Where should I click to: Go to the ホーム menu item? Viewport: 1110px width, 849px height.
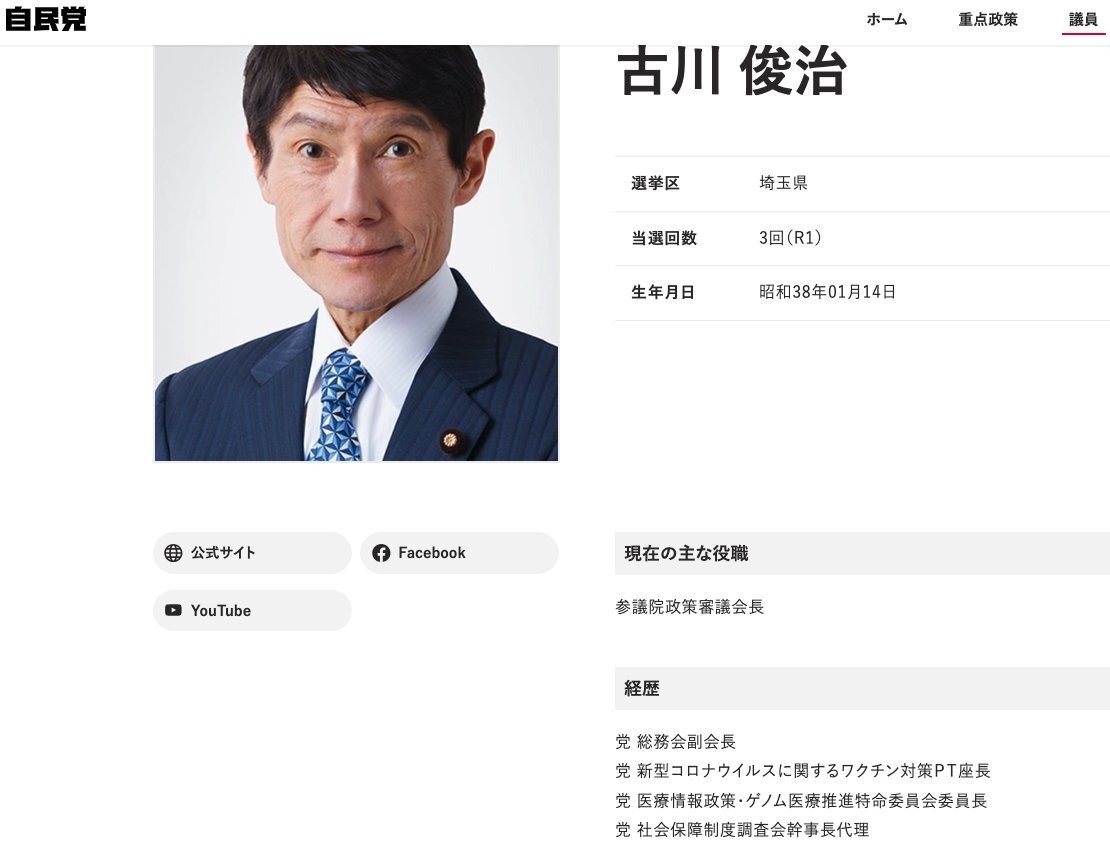click(x=886, y=20)
